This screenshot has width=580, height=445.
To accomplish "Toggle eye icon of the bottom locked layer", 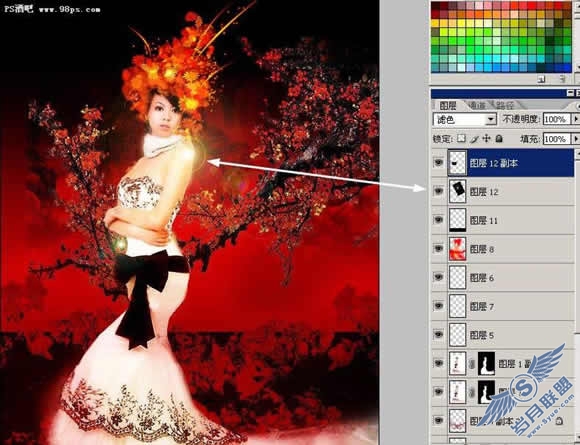I will [x=439, y=421].
